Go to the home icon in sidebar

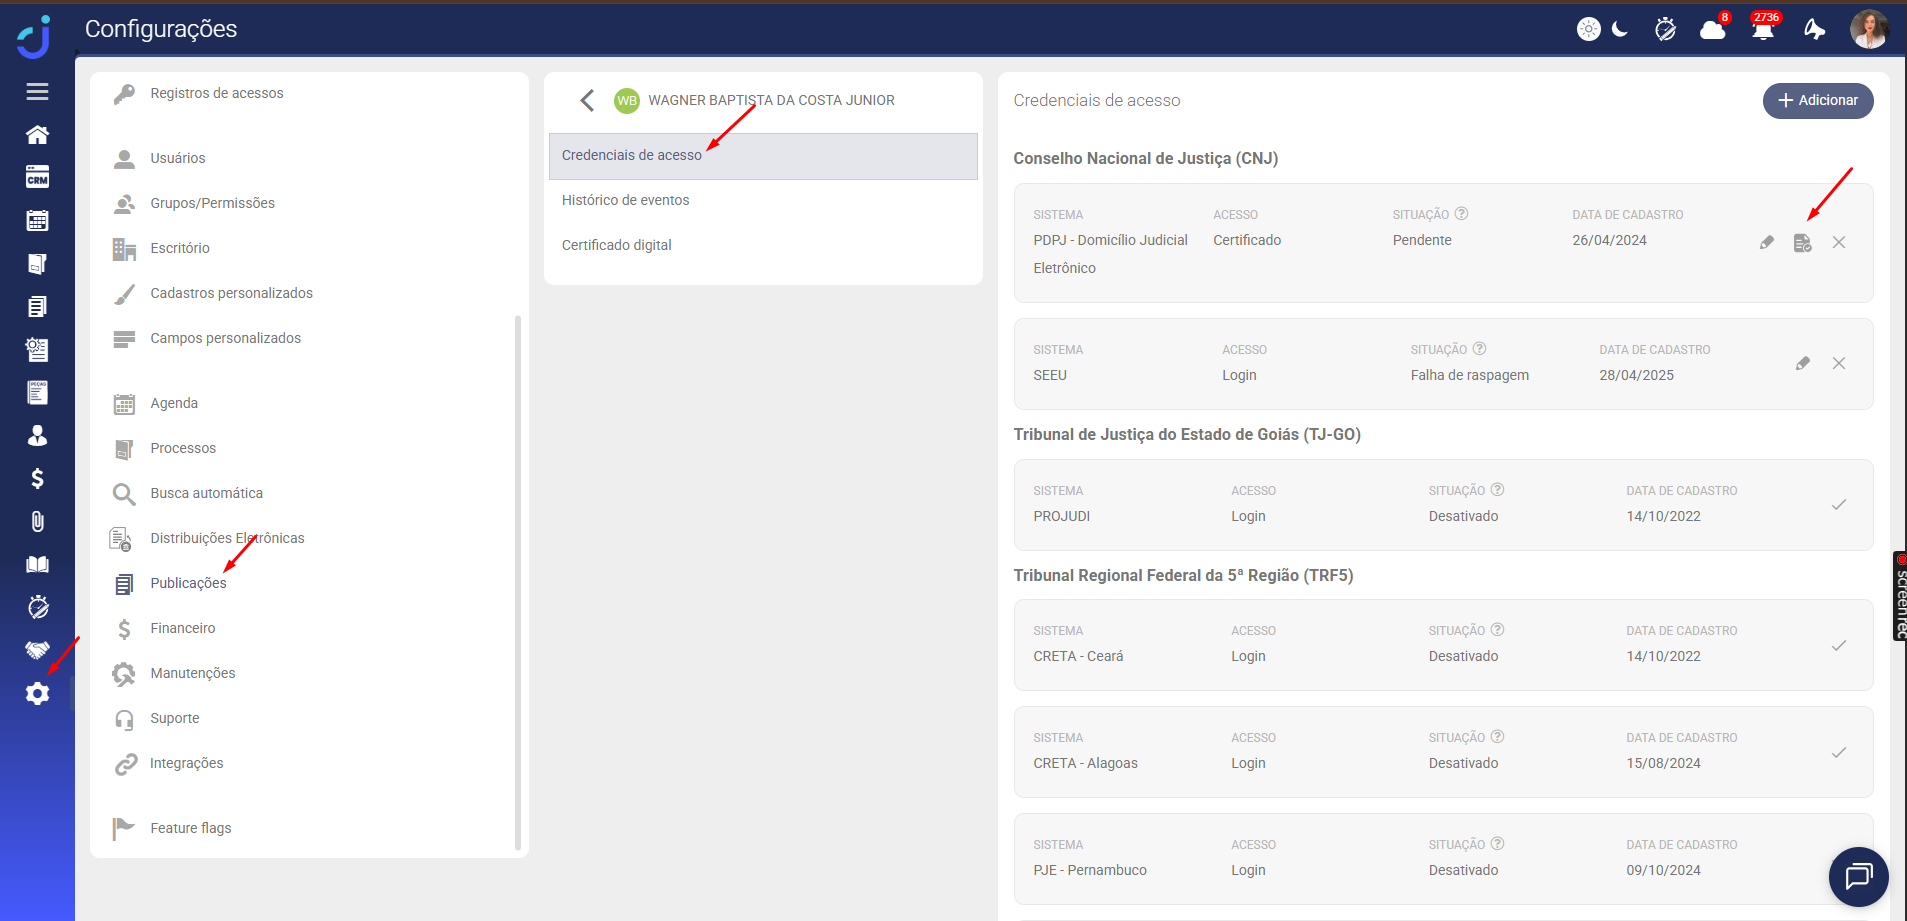37,135
